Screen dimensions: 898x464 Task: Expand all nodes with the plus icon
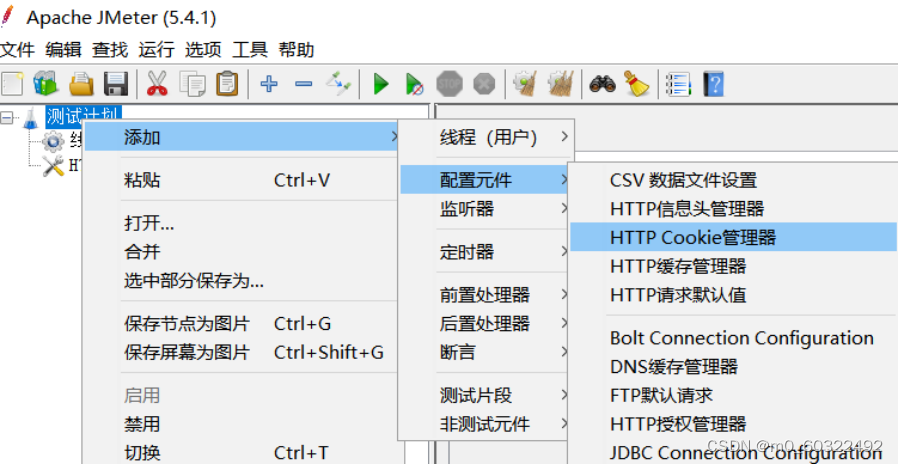(x=269, y=84)
